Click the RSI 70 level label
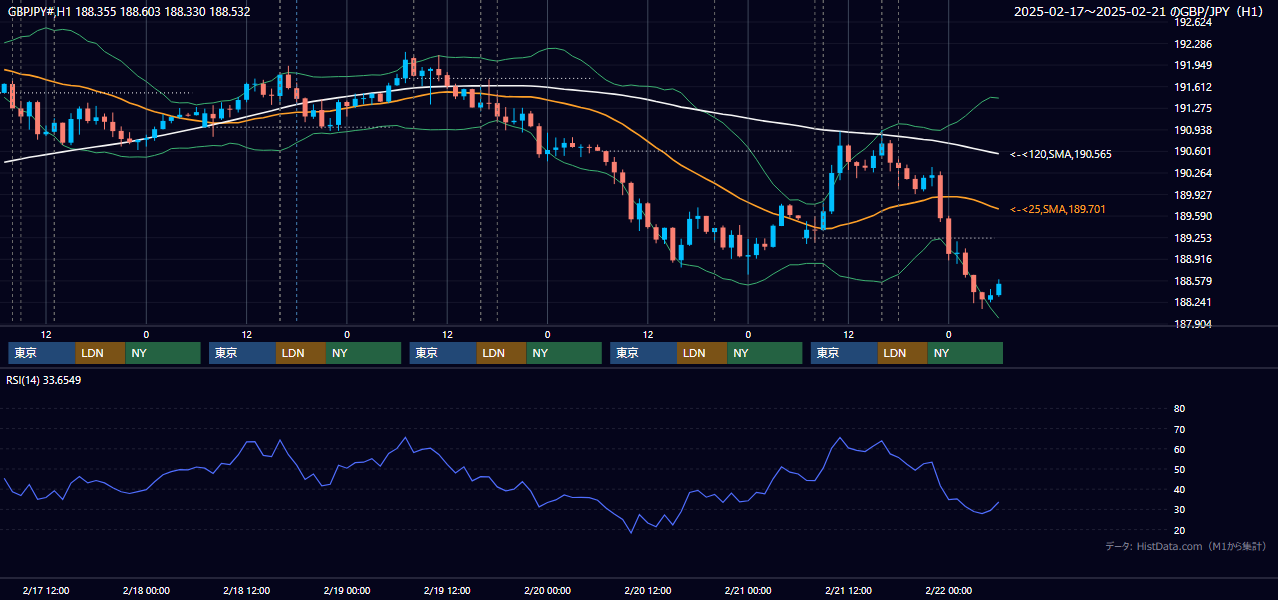 1179,429
